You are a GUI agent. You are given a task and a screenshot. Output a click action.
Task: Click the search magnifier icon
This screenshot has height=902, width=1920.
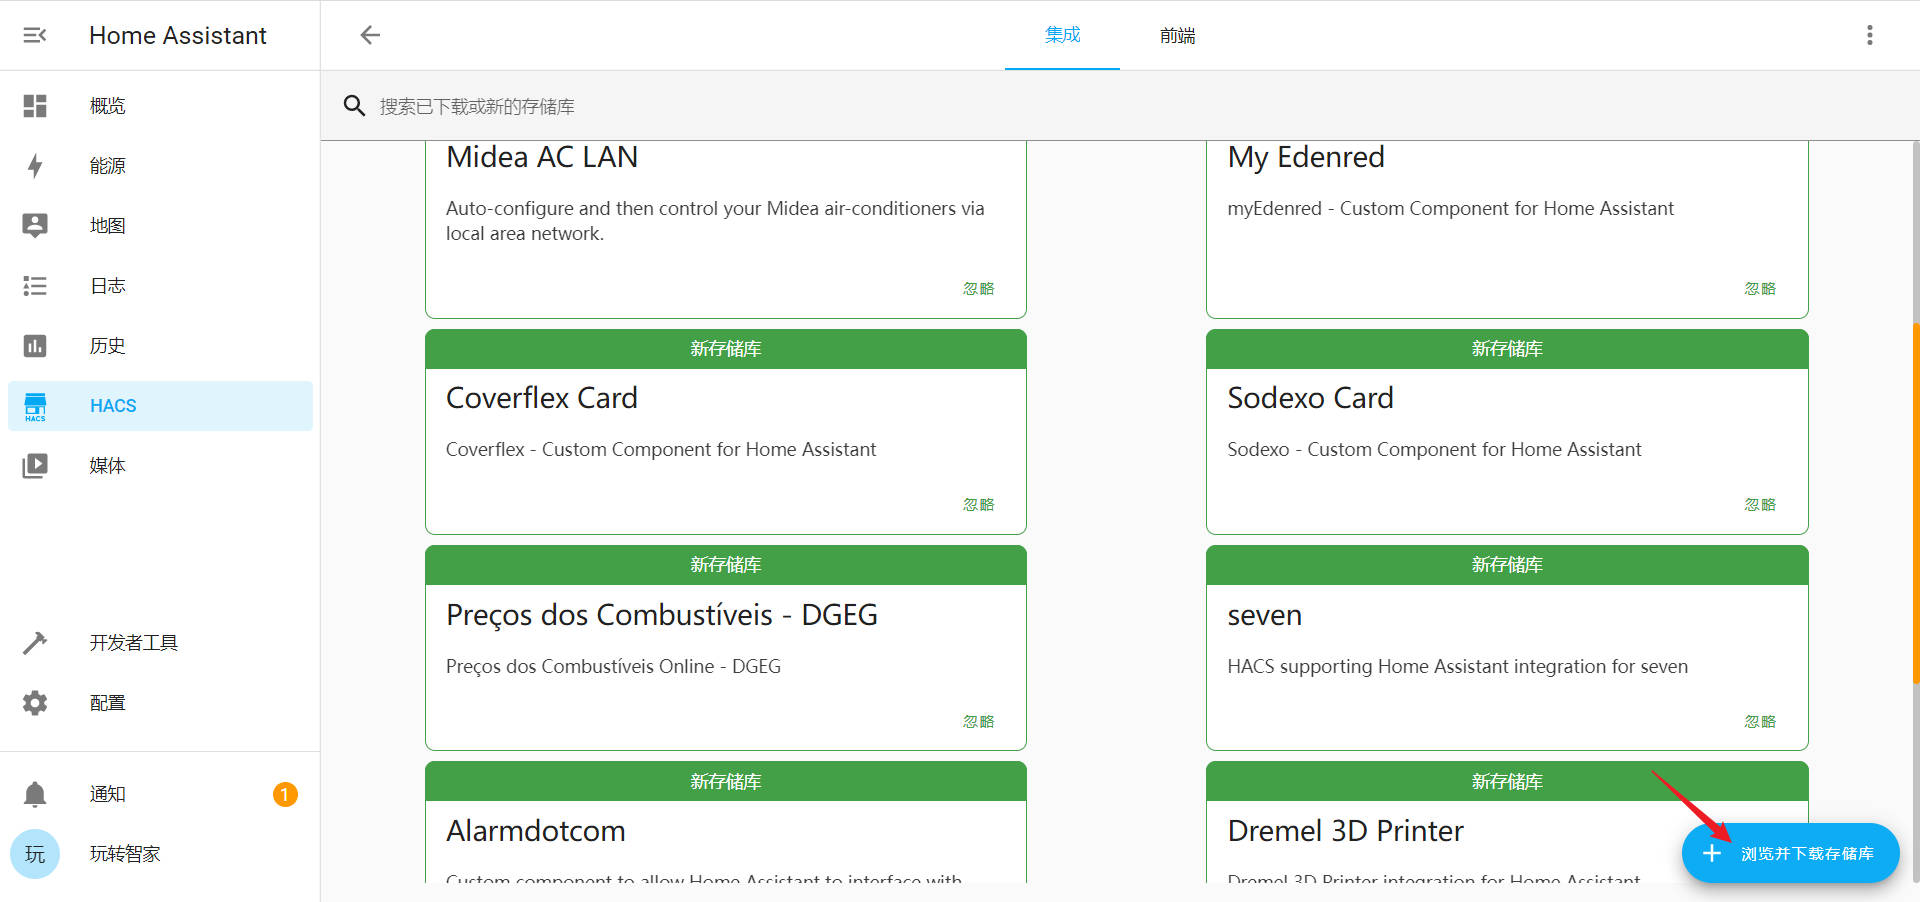point(354,106)
